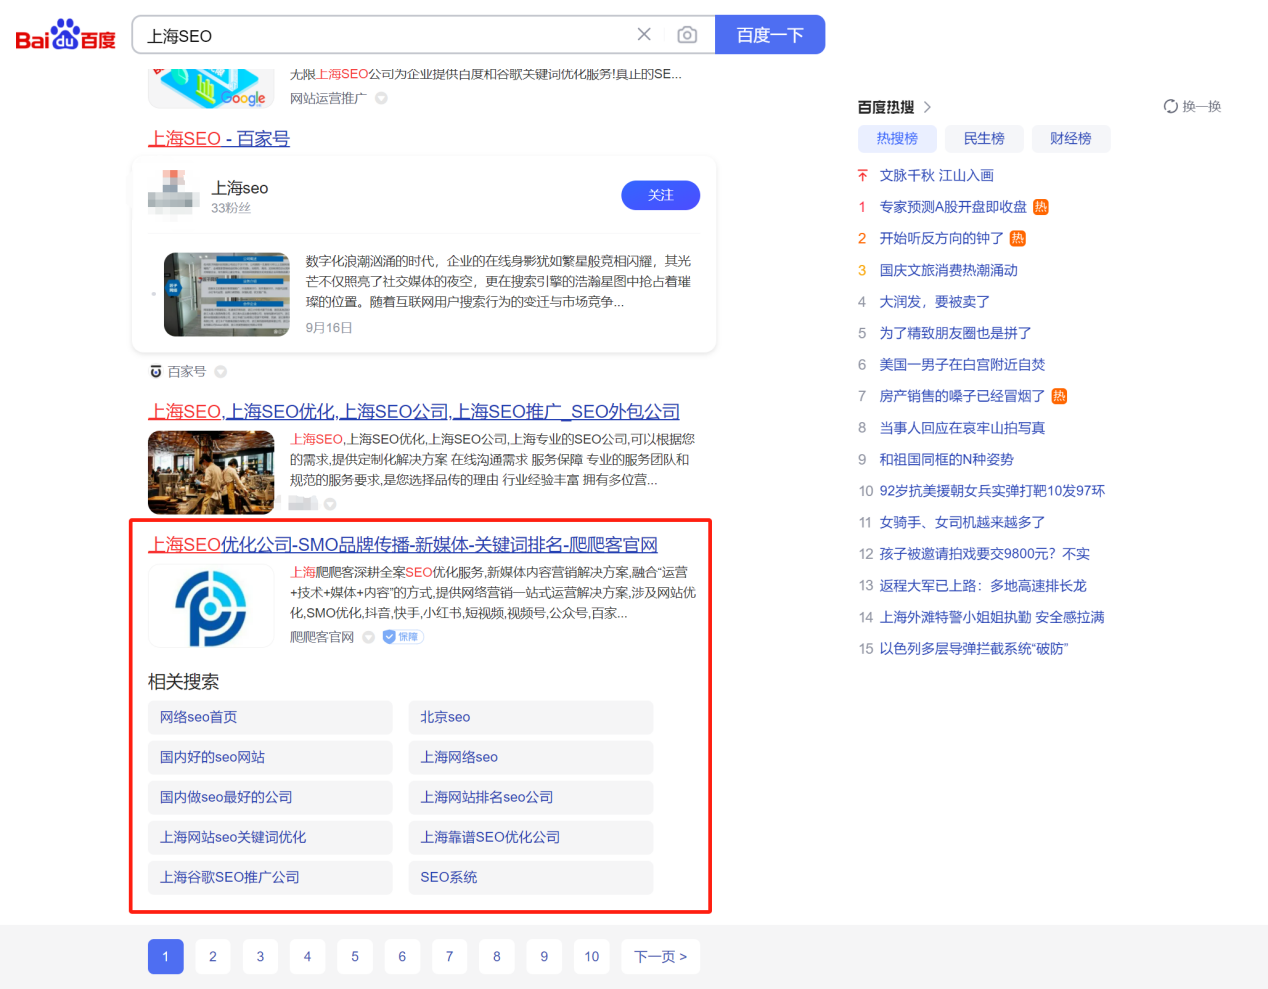Click the Baidu logo
1268x989 pixels.
coord(65,35)
